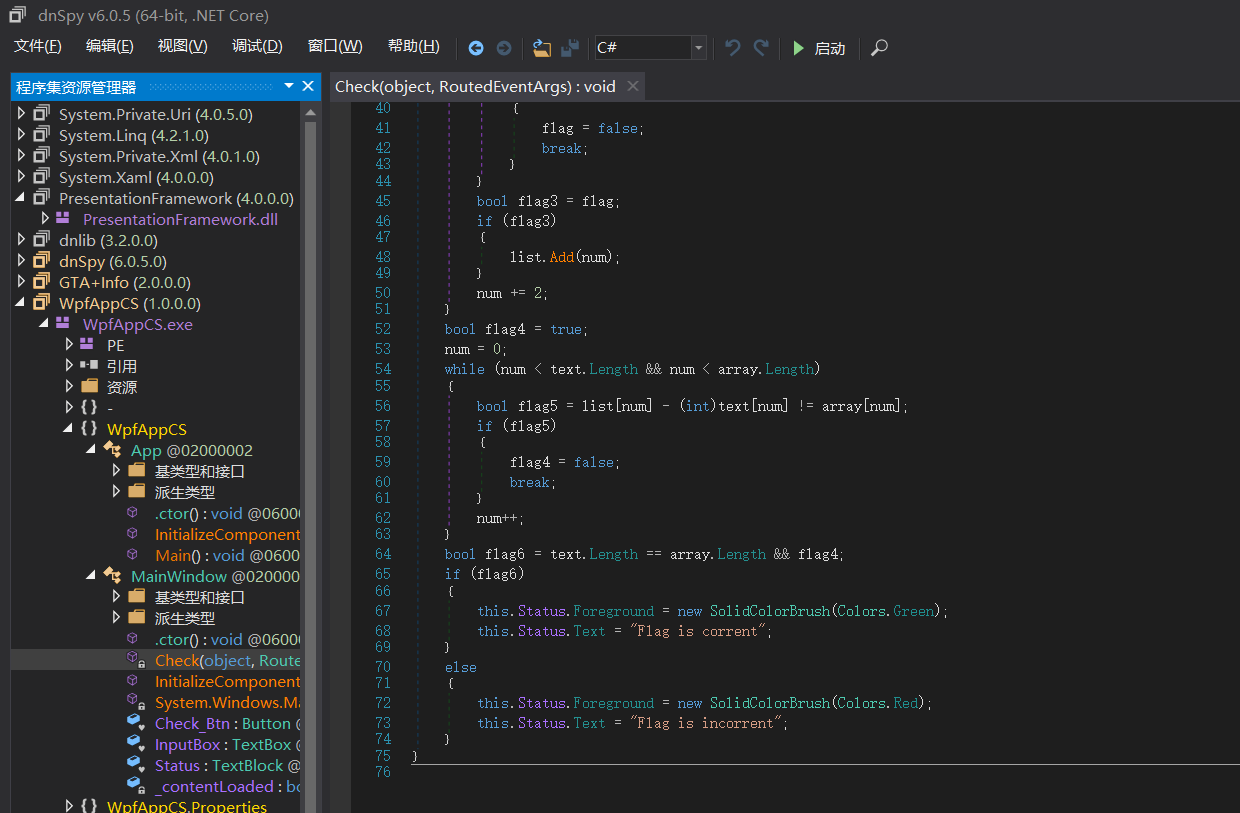This screenshot has height=813, width=1240.
Task: Click the open file toolbar icon
Action: click(x=542, y=48)
